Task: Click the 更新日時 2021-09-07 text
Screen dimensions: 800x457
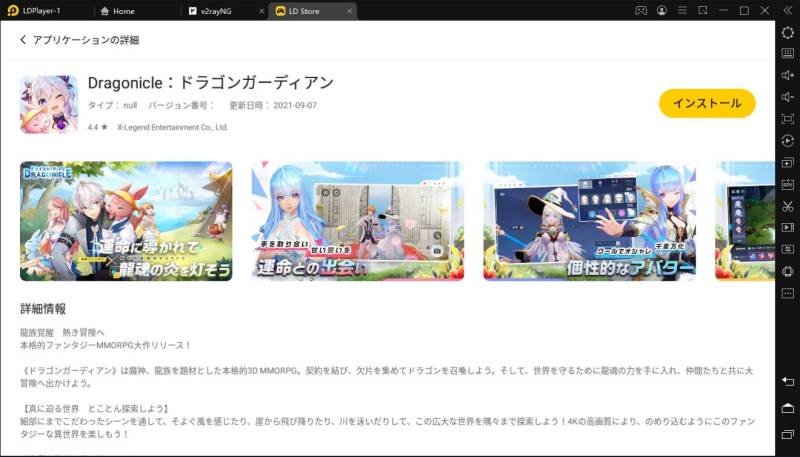Action: [x=273, y=105]
